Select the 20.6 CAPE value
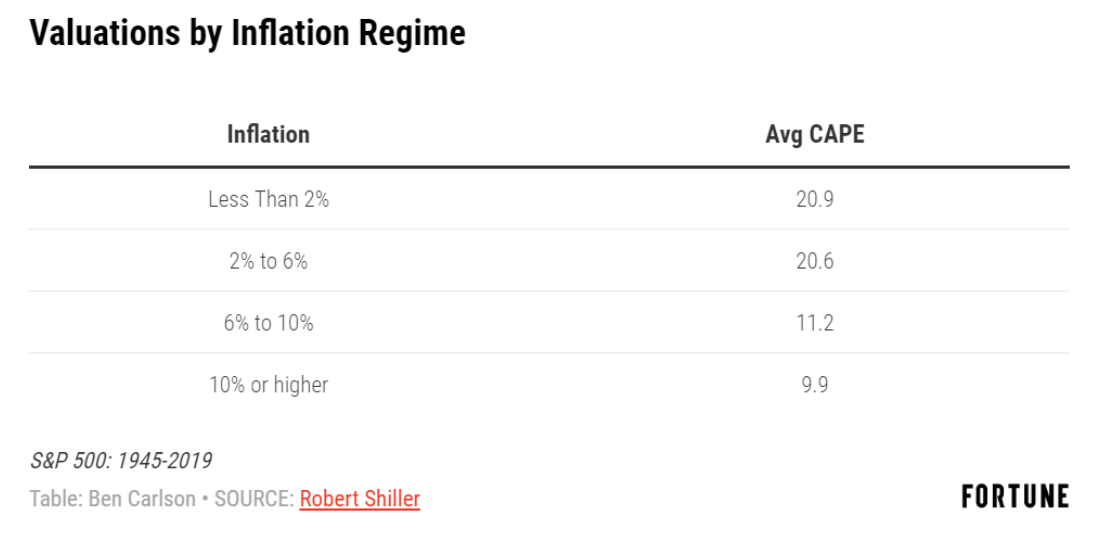The width and height of the screenshot is (1095, 534). pyautogui.click(x=815, y=261)
